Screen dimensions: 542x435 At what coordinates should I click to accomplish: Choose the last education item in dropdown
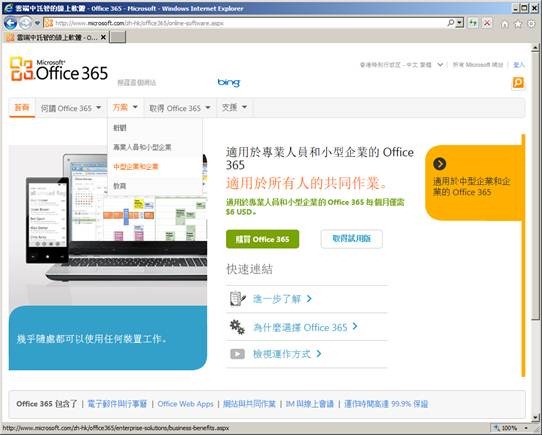pyautogui.click(x=120, y=186)
